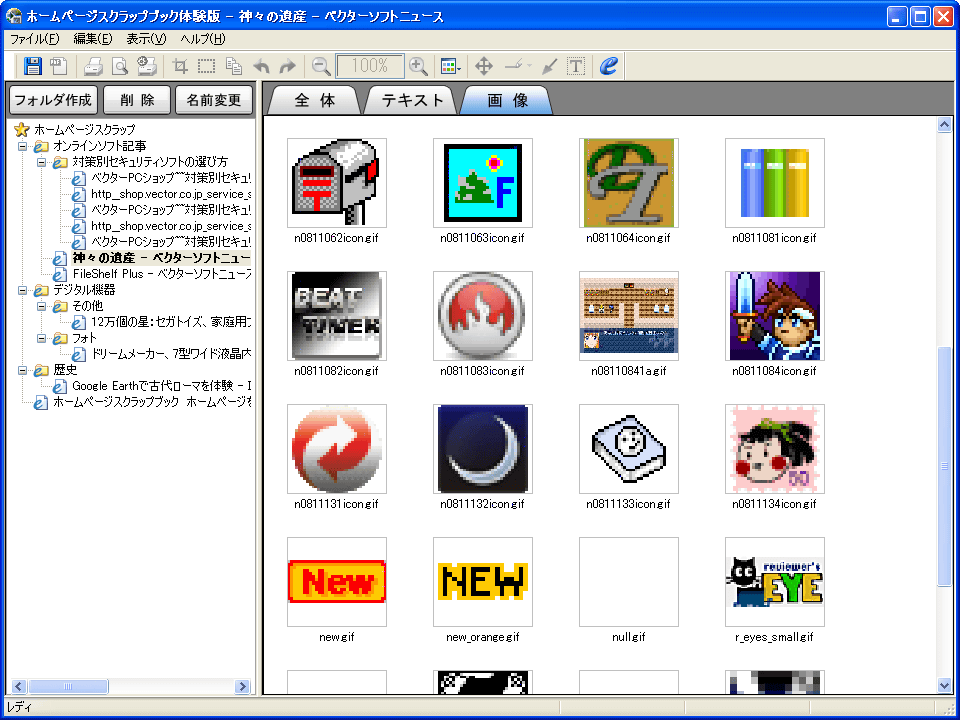Image resolution: width=960 pixels, height=720 pixels.
Task: Click the Internet Explorer icon in toolbar
Action: click(x=609, y=66)
